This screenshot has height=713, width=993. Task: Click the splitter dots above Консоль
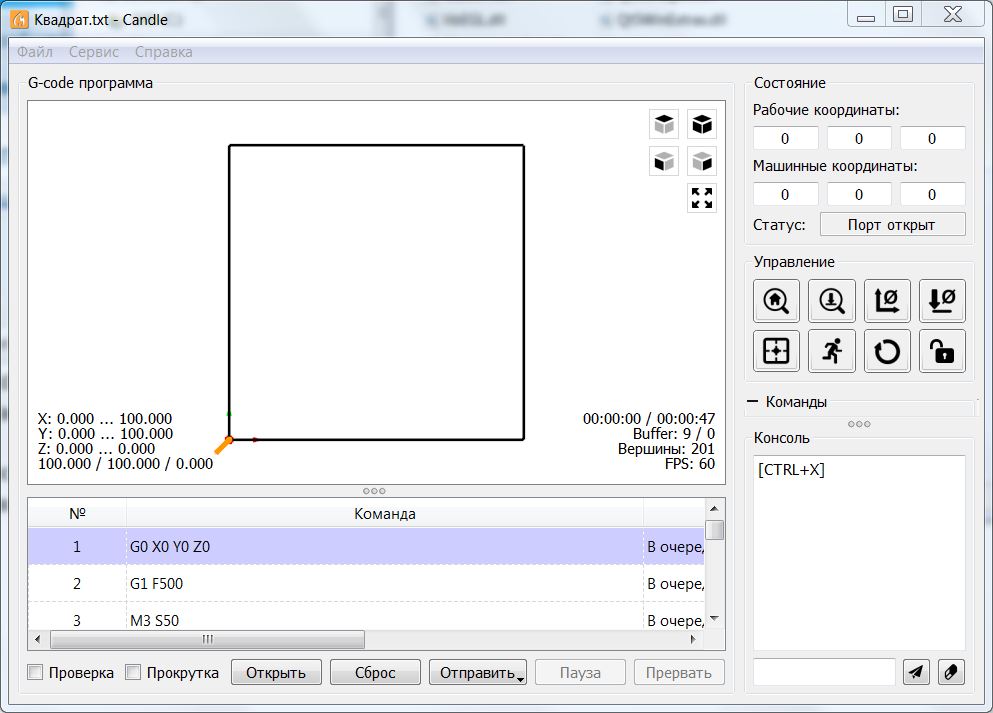pyautogui.click(x=859, y=424)
